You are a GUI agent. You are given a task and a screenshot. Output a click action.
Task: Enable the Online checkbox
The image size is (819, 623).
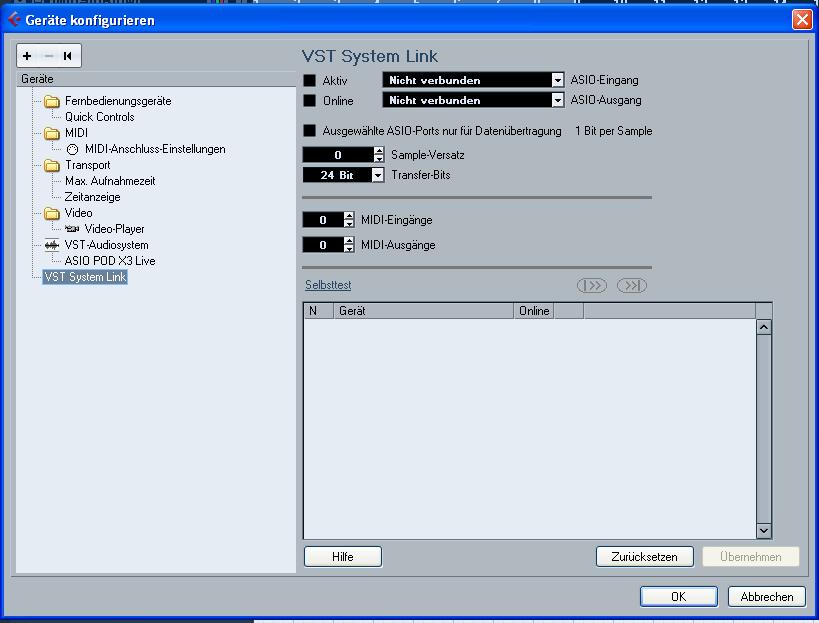tap(310, 100)
